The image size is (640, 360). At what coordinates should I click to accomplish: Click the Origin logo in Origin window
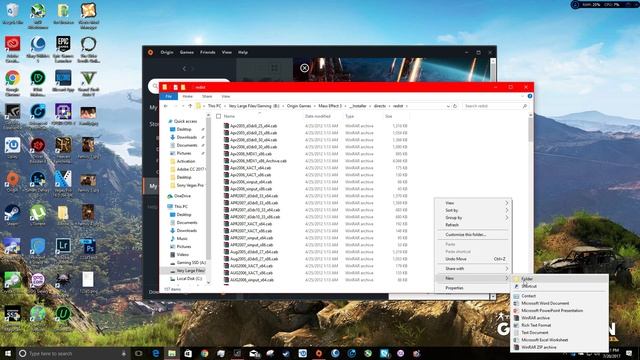point(151,52)
